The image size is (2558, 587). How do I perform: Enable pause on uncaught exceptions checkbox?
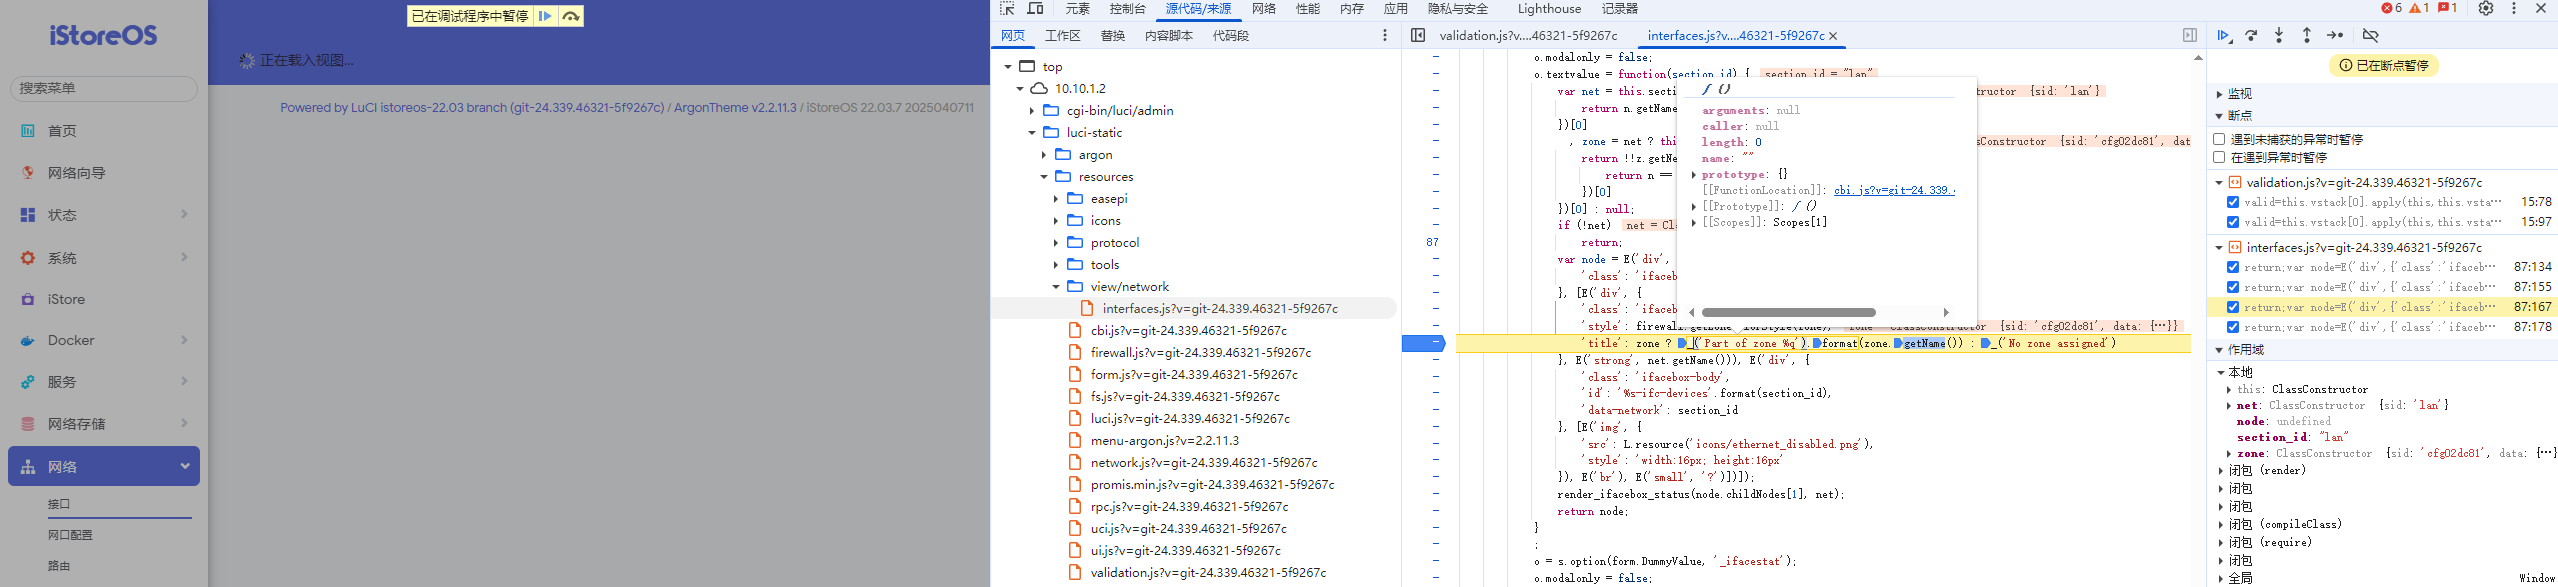(2219, 139)
